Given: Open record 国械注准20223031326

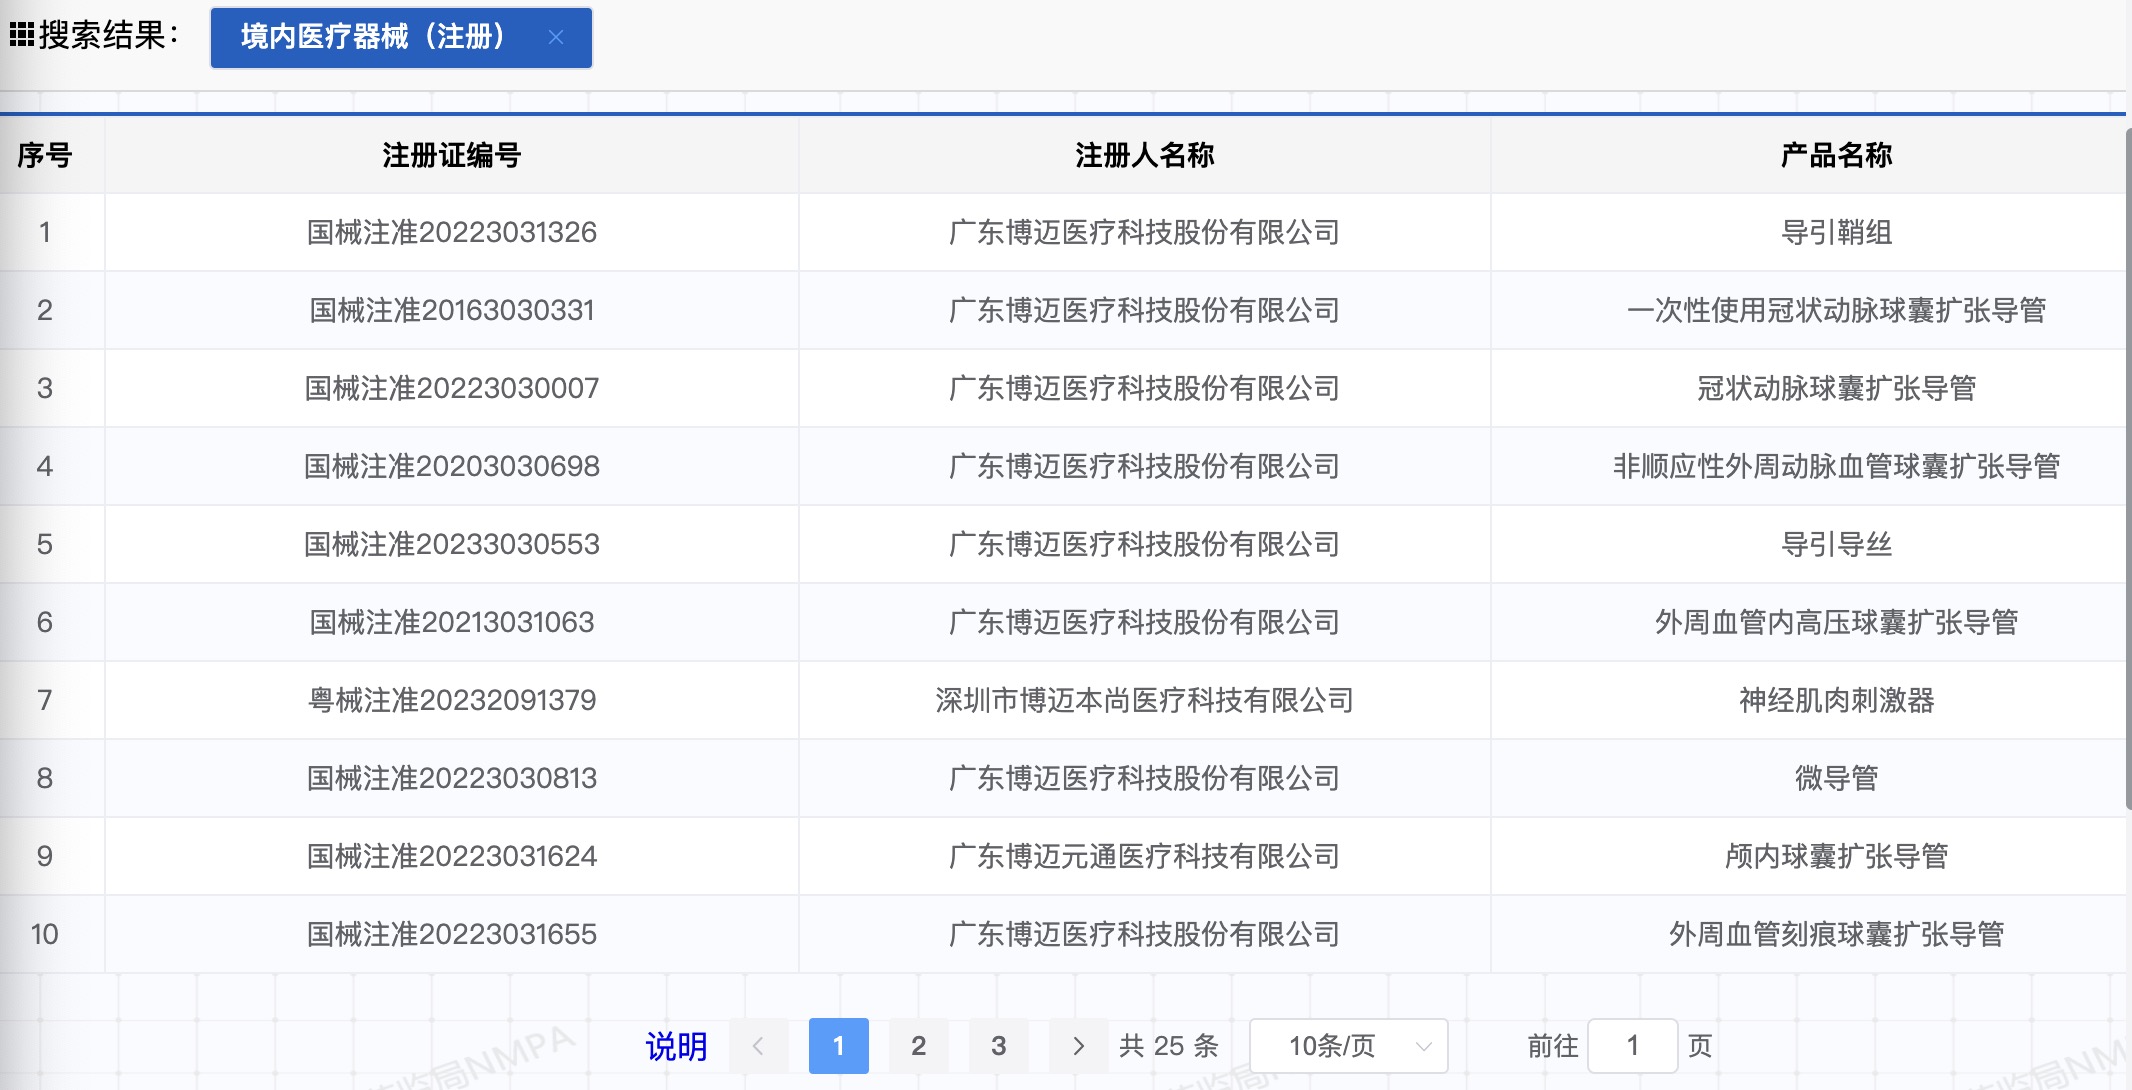Looking at the screenshot, I should coord(451,232).
